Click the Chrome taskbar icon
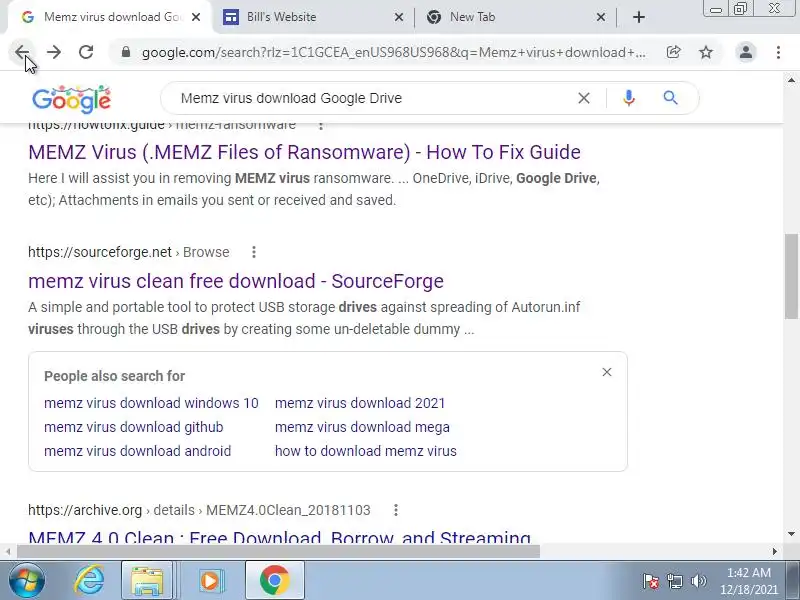Viewport: 800px width, 600px height. point(274,581)
